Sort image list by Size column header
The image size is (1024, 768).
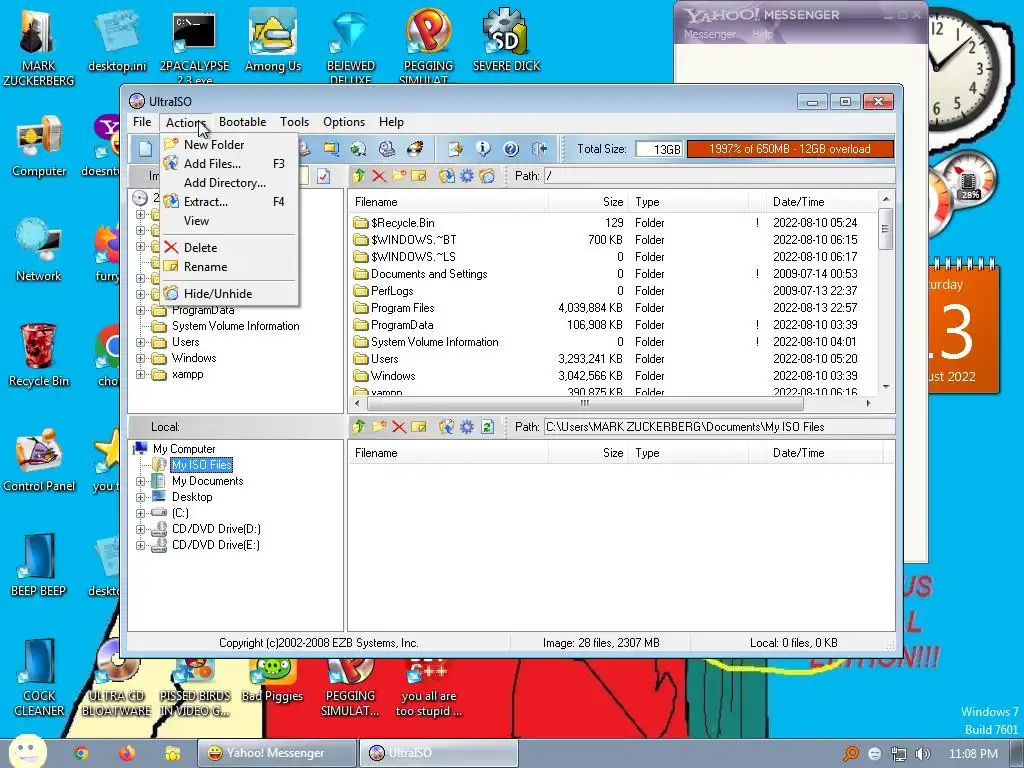[x=588, y=202]
